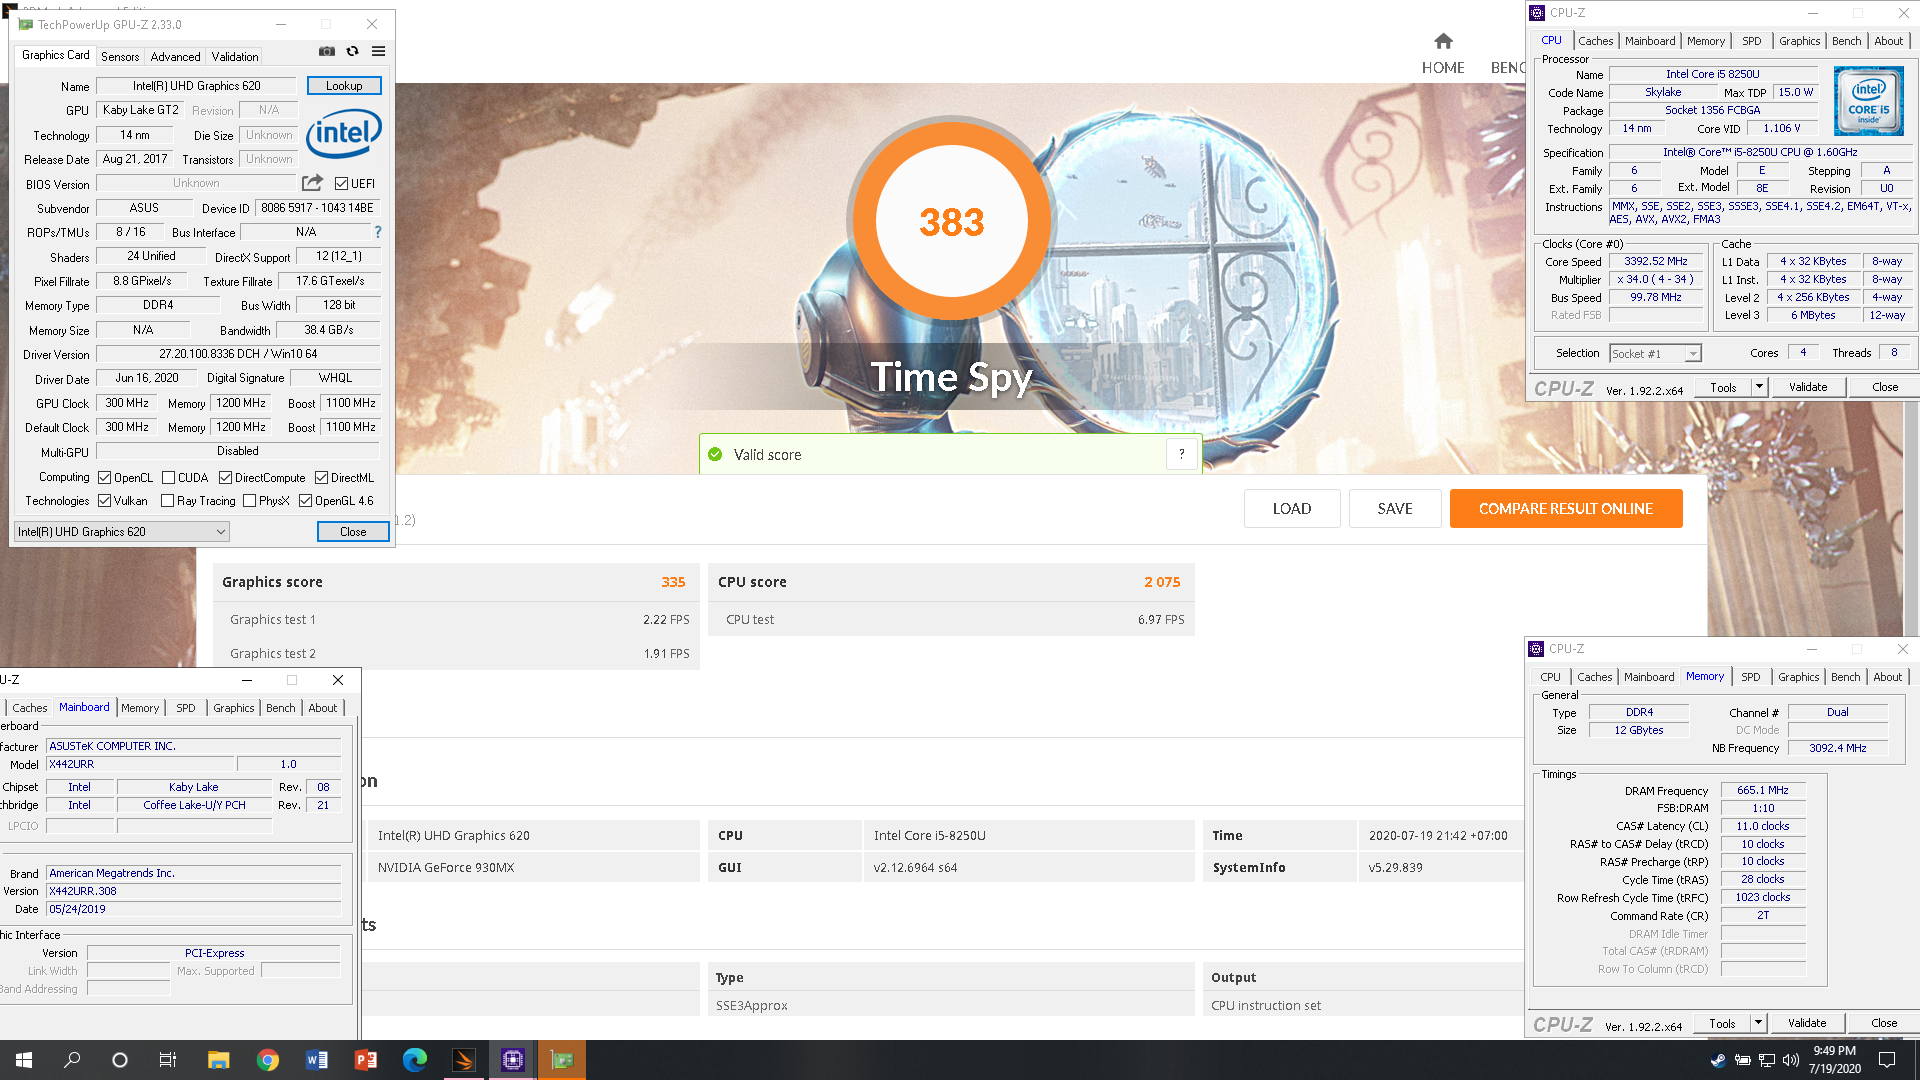Open Microsoft Edge from taskbar
The height and width of the screenshot is (1080, 1920).
pyautogui.click(x=414, y=1060)
